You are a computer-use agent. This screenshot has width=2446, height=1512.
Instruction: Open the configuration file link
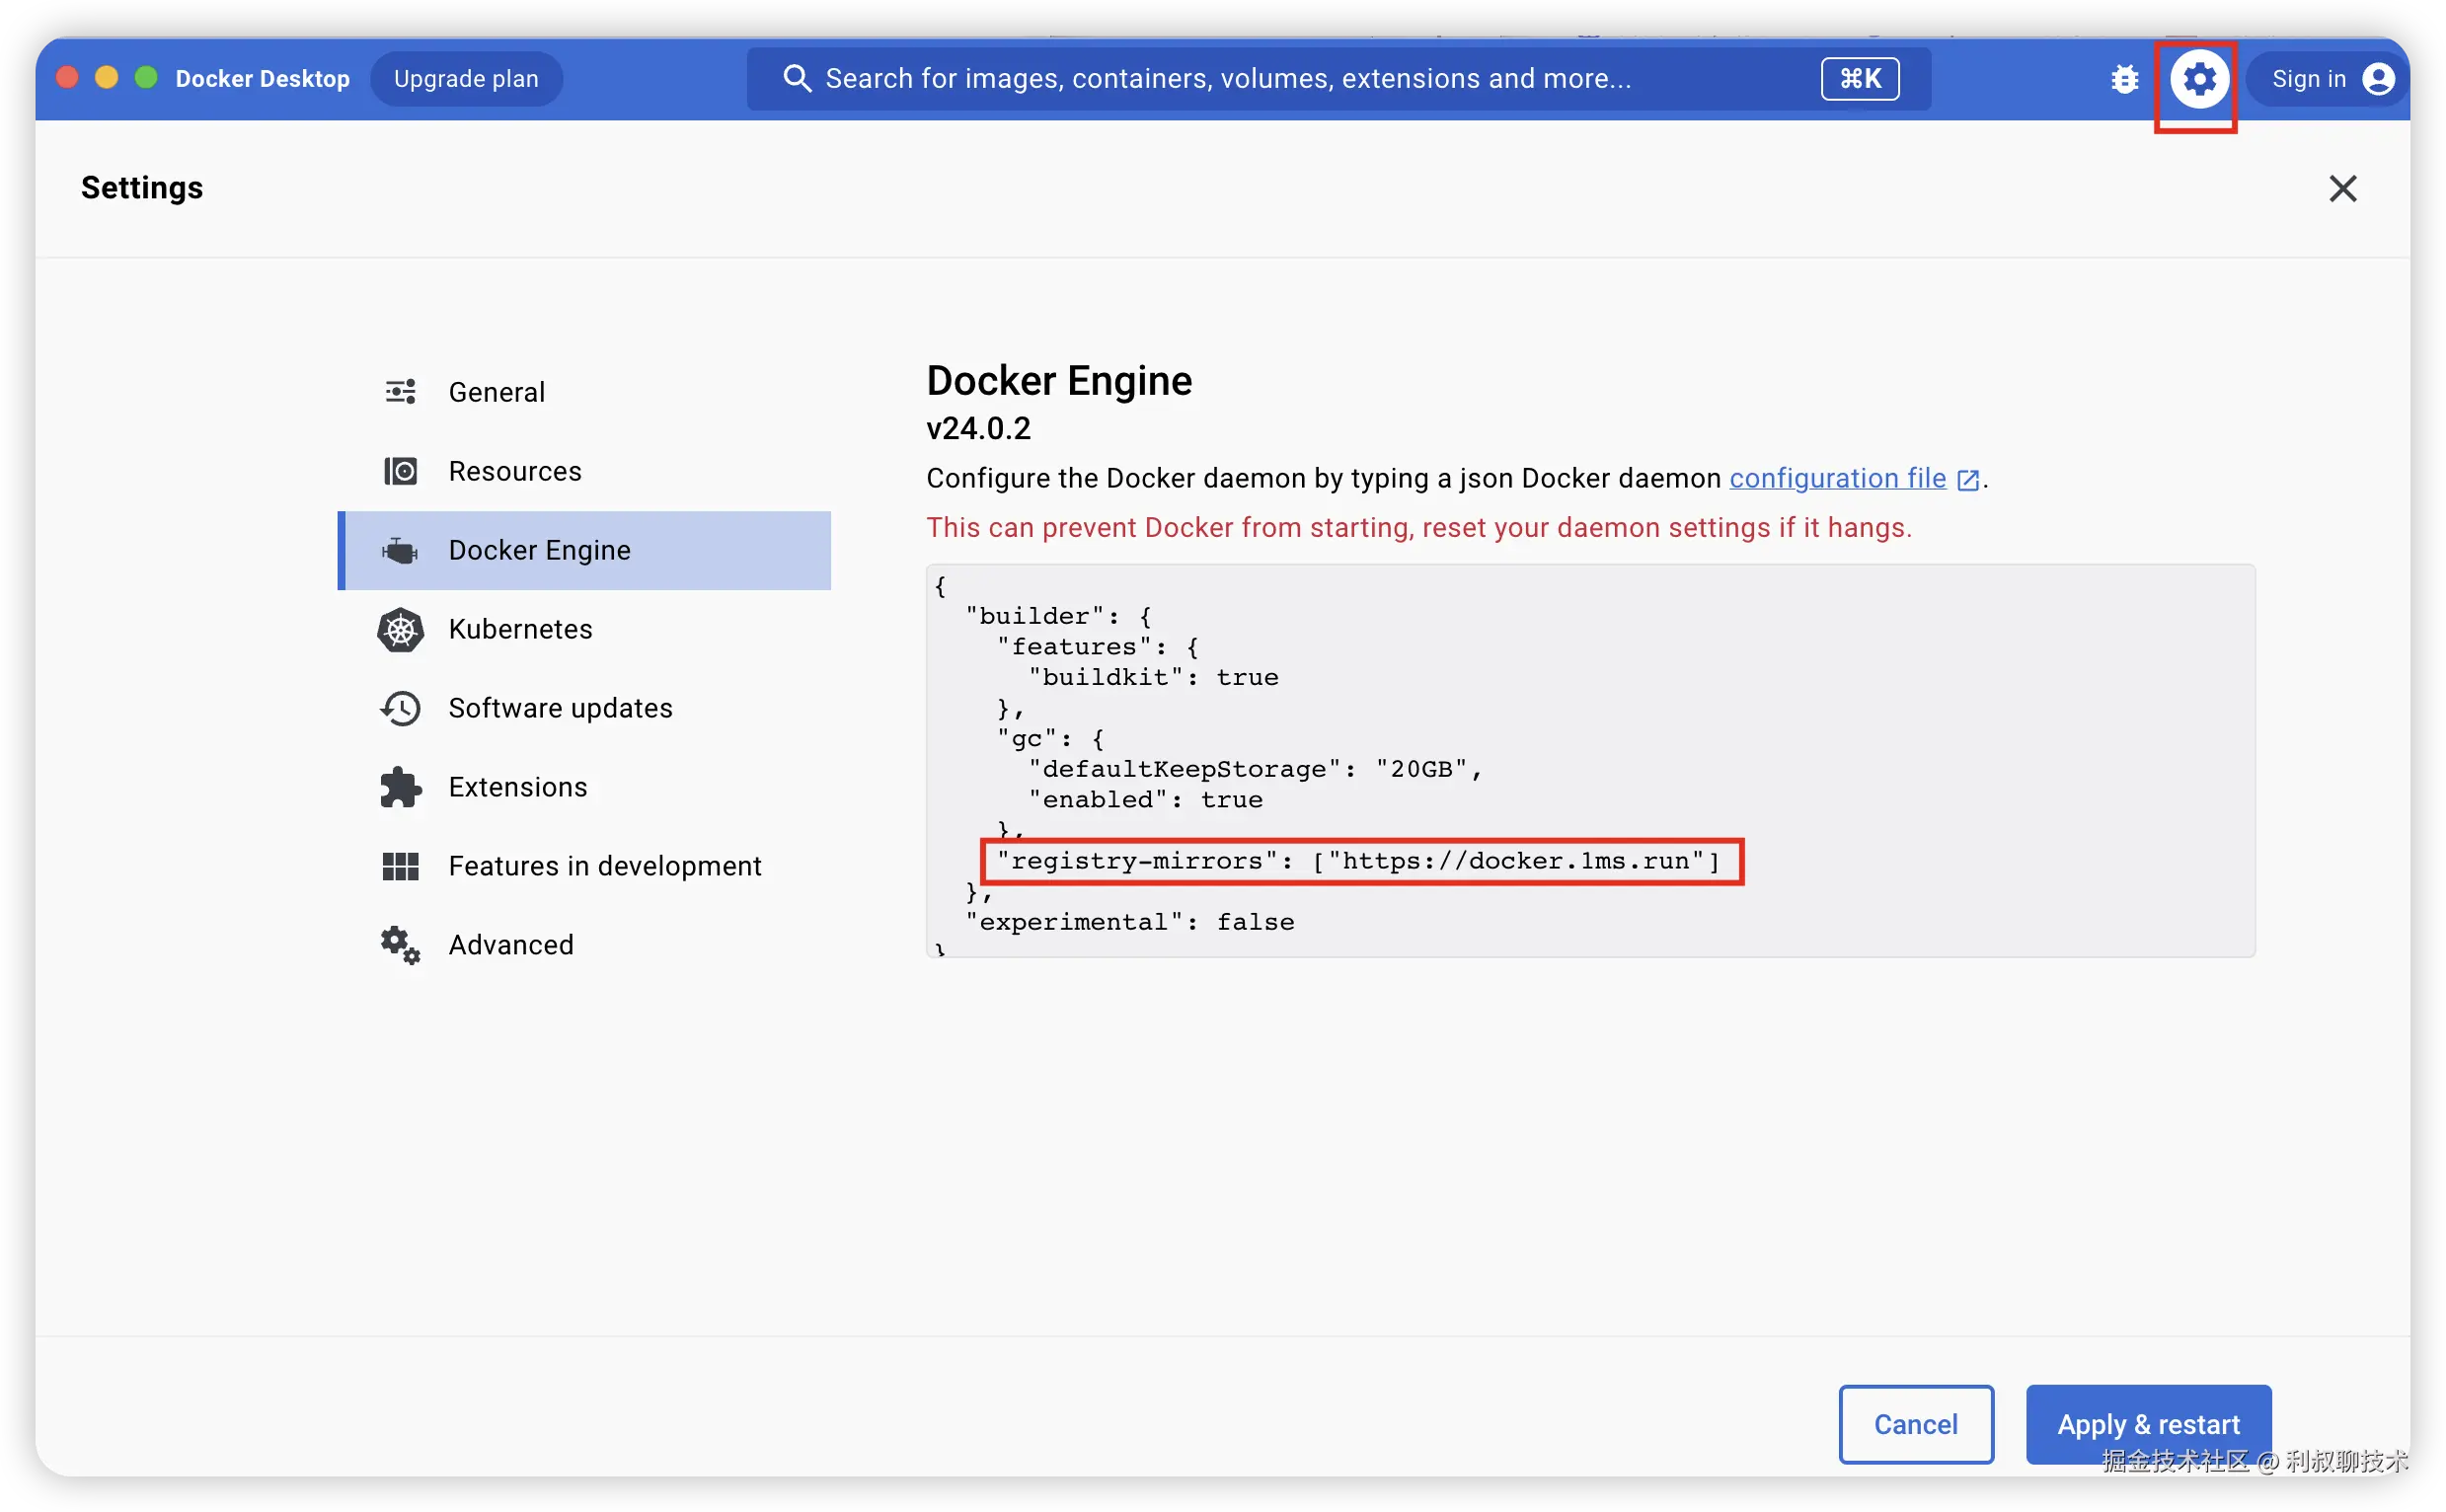point(1837,479)
